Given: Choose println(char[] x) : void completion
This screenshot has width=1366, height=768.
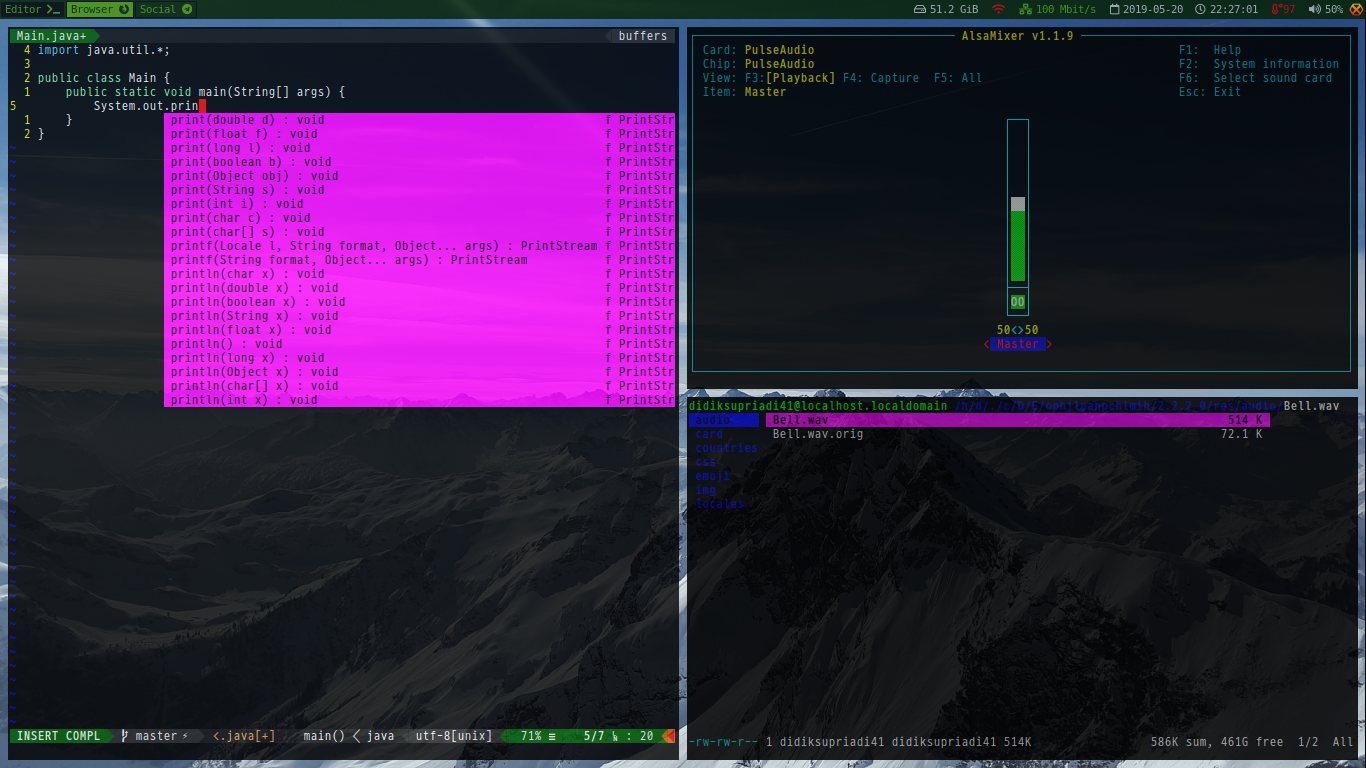Looking at the screenshot, I should (x=420, y=386).
